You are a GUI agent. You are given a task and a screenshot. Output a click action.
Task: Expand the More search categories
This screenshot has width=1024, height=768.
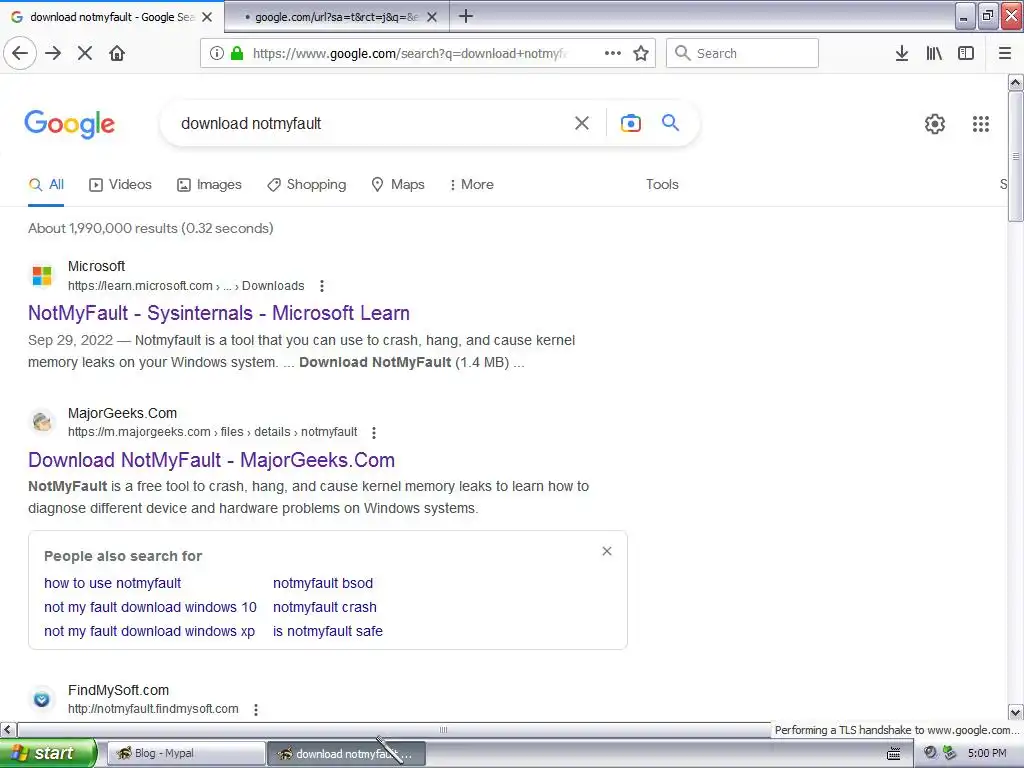point(472,185)
